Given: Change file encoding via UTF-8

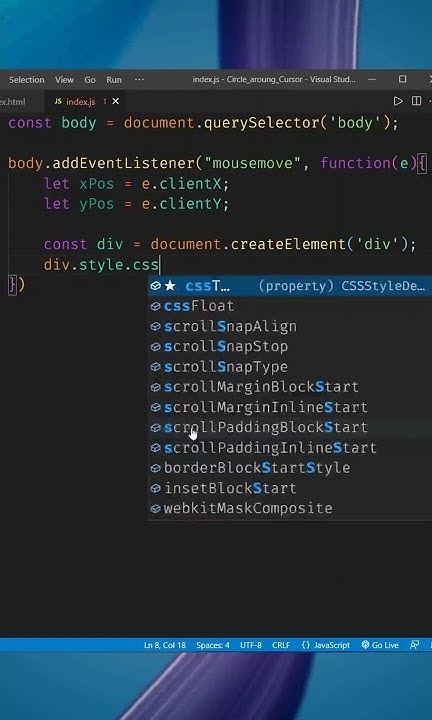Looking at the screenshot, I should click(251, 645).
